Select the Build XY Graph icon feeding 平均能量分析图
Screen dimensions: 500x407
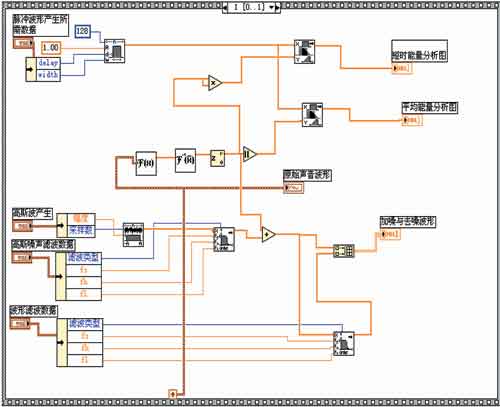(312, 115)
